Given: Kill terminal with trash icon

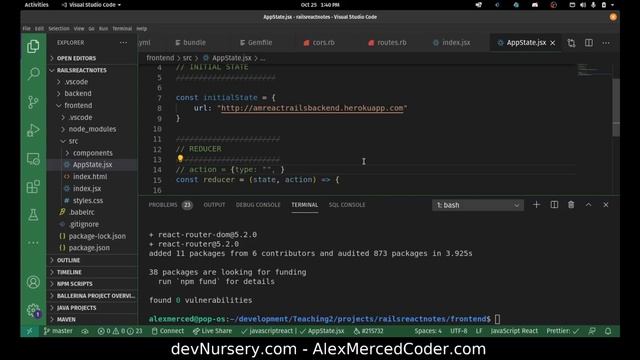Looking at the screenshot, I should 571,204.
